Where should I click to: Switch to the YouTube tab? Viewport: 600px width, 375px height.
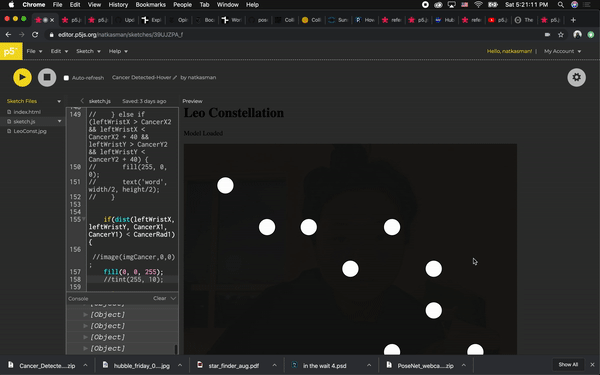tap(497, 20)
